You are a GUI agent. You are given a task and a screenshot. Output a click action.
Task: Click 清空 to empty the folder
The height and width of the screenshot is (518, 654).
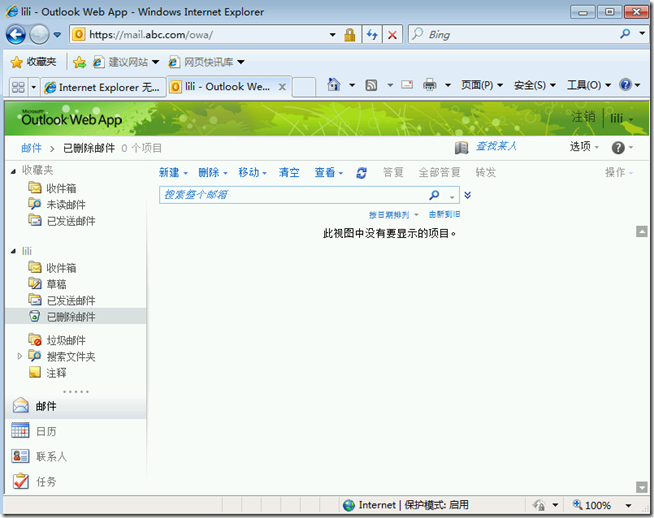tap(289, 172)
